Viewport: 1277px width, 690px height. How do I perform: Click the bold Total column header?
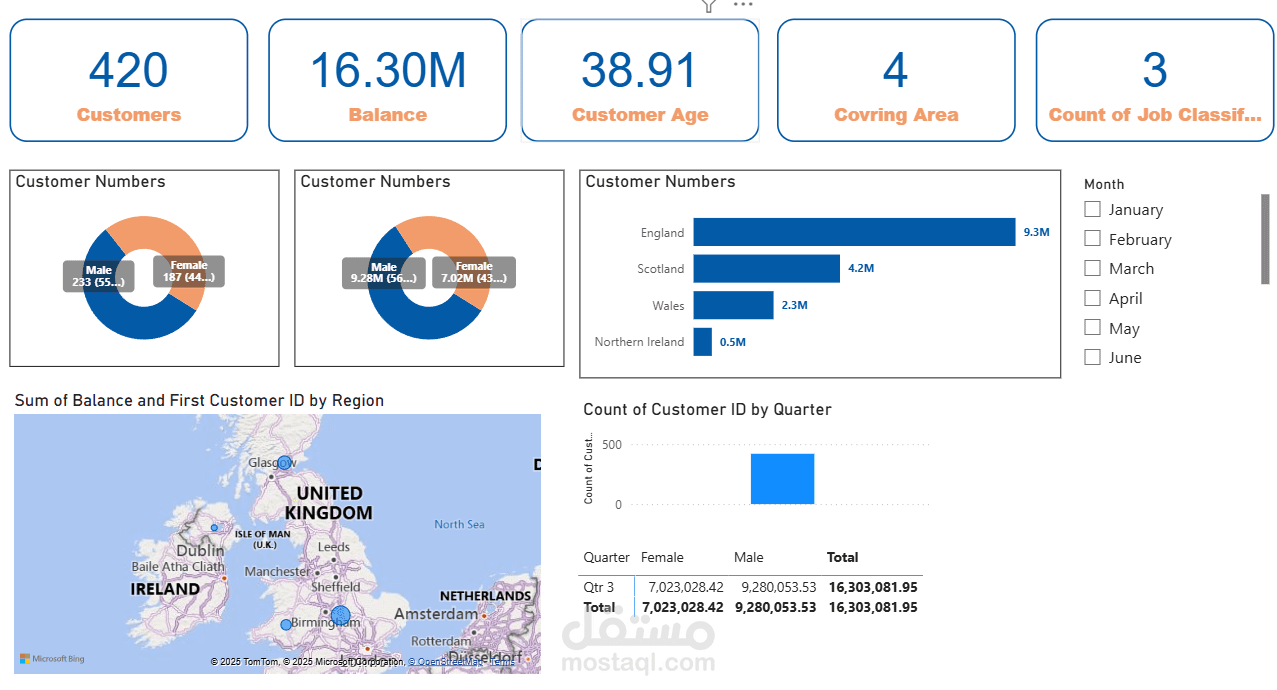[843, 557]
